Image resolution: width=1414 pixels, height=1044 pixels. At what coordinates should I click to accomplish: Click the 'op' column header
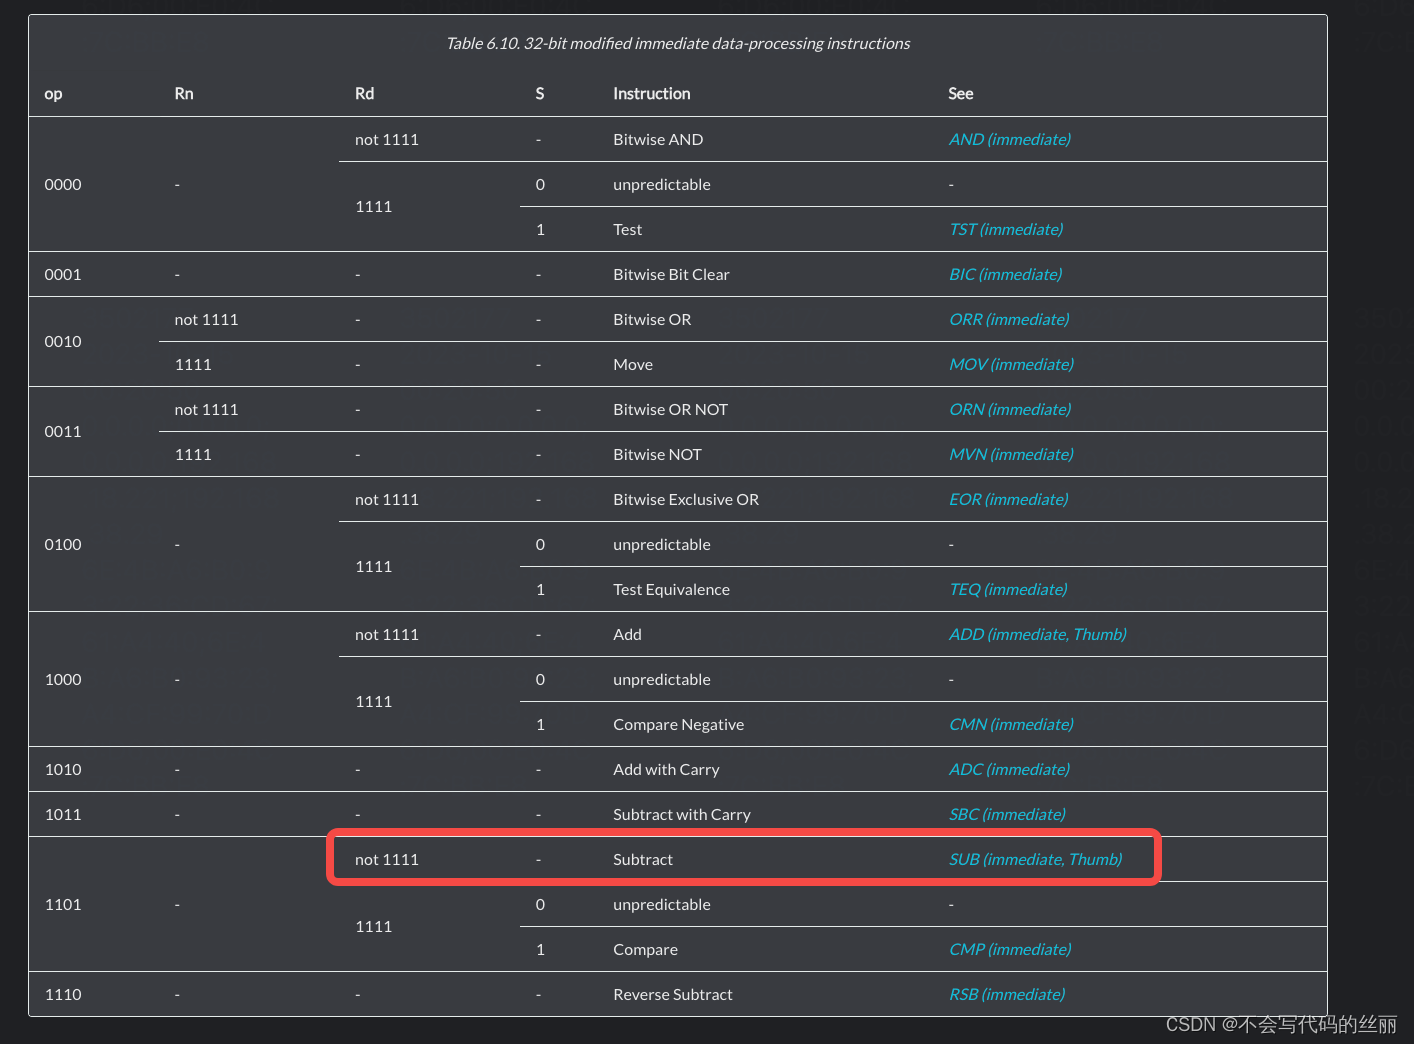click(53, 94)
